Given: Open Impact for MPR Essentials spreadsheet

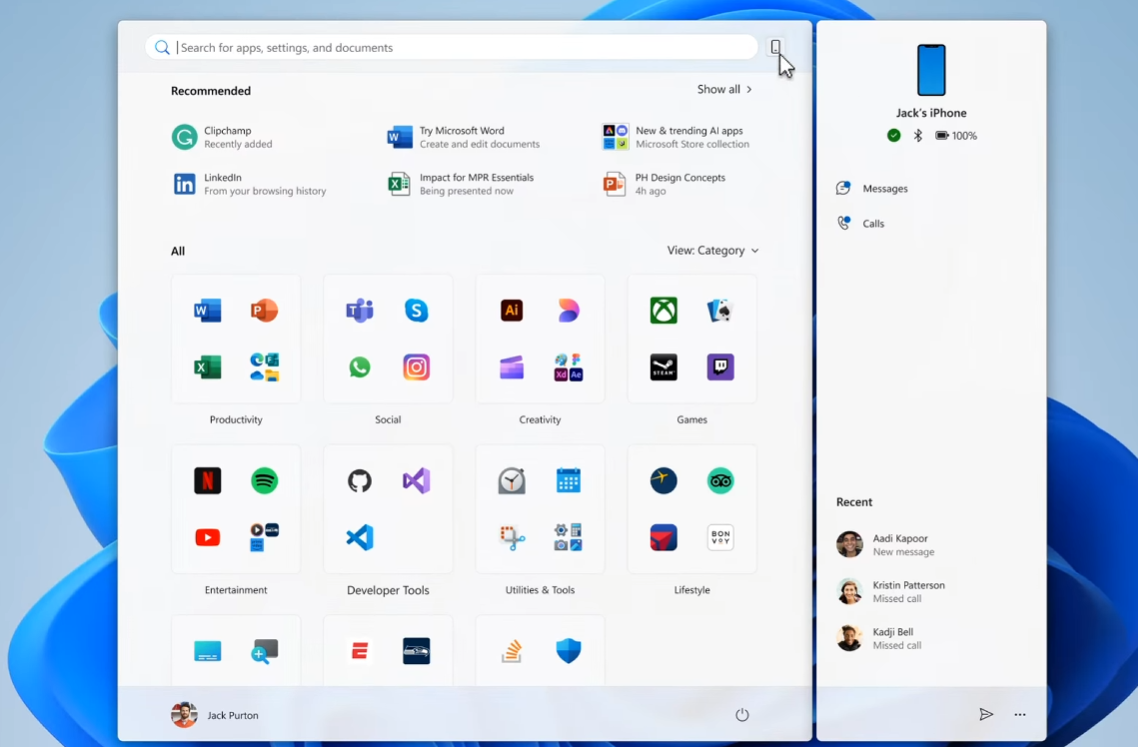Looking at the screenshot, I should point(461,184).
